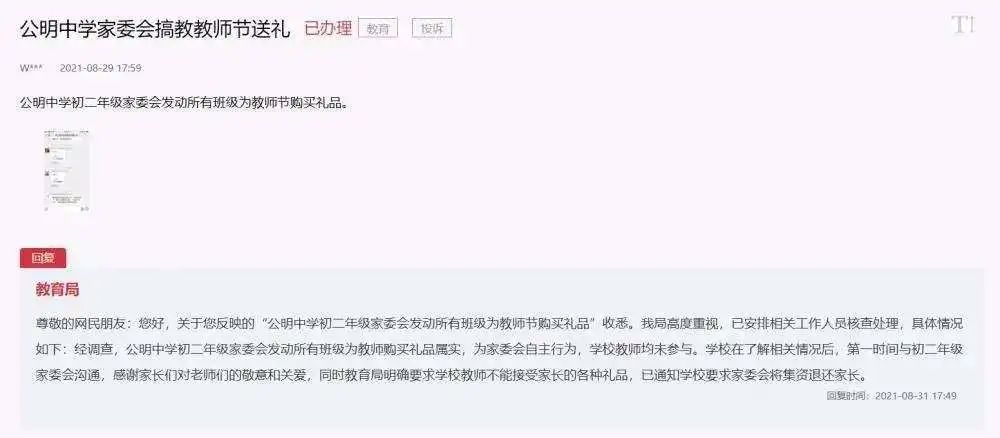Click the complaint sentence ending 购买礼品。

point(184,103)
